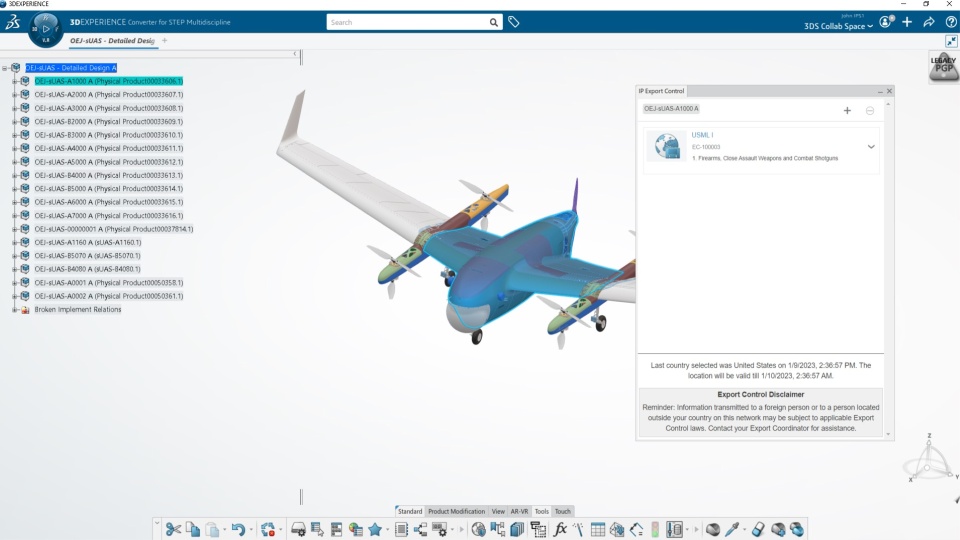Collapse the tree panel with left arrow handle
Image resolution: width=960 pixels, height=540 pixels.
pos(295,54)
